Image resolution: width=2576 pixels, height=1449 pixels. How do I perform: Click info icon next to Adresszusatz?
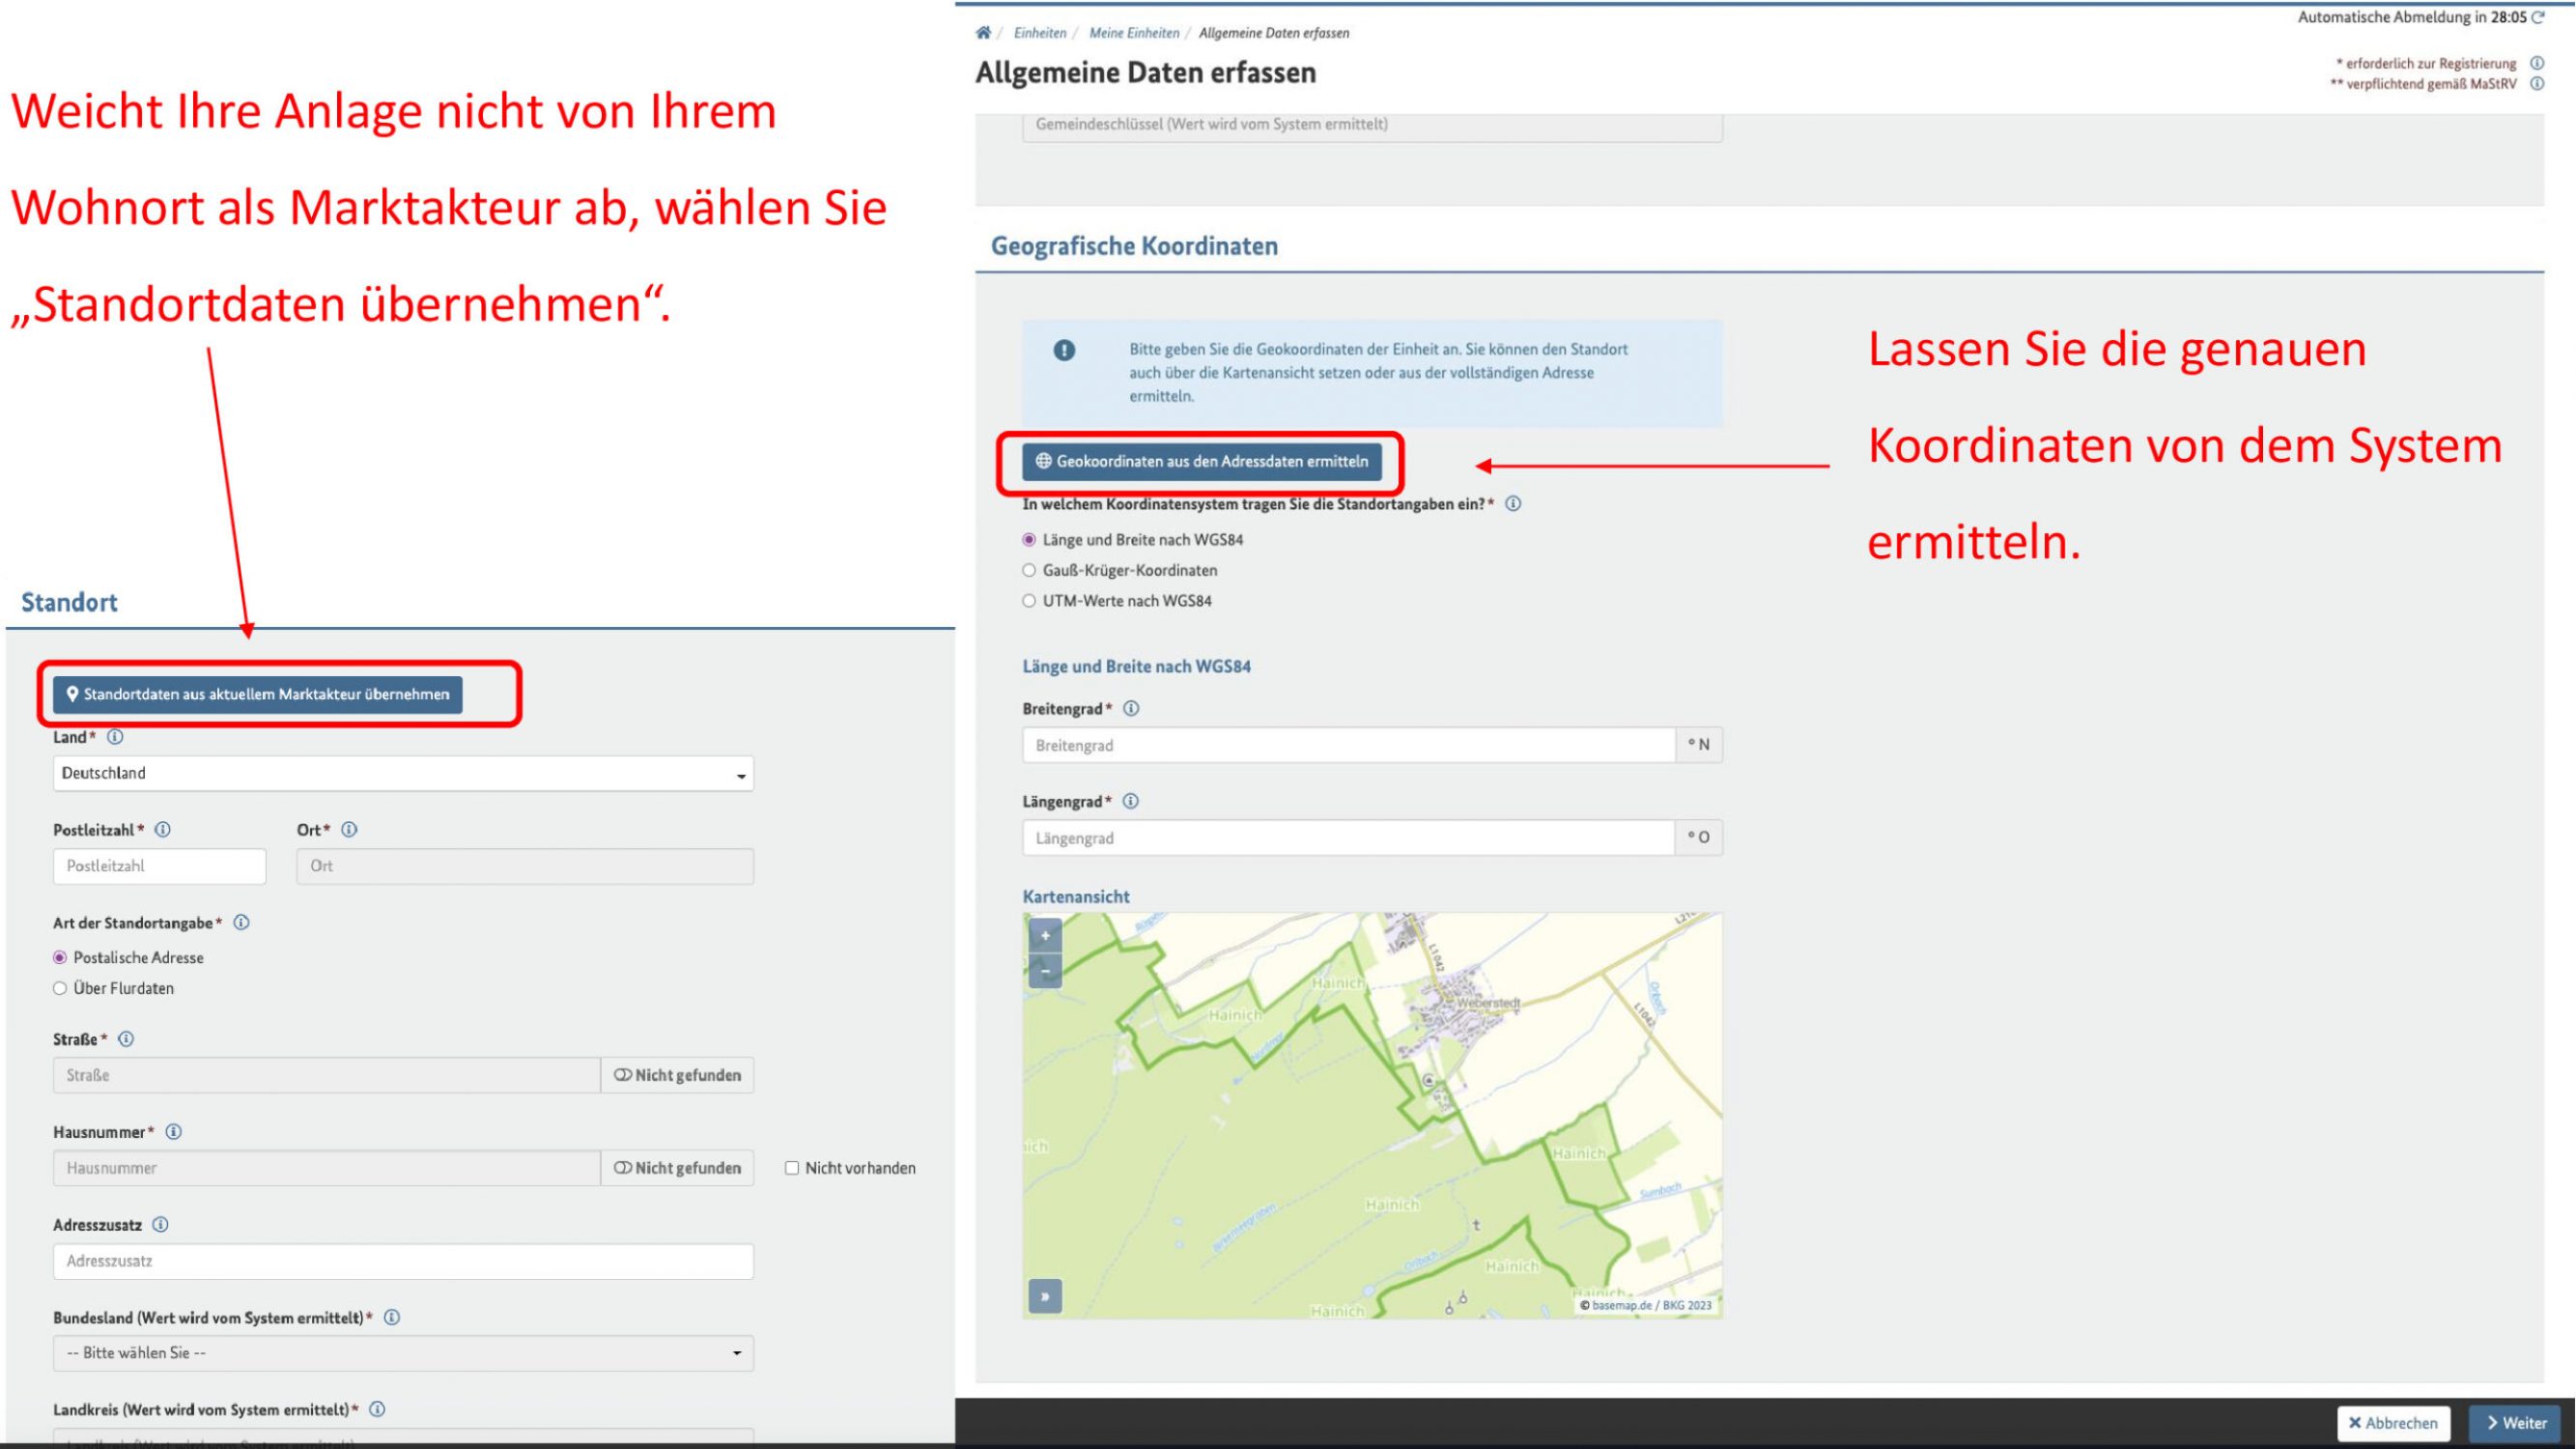coord(160,1224)
